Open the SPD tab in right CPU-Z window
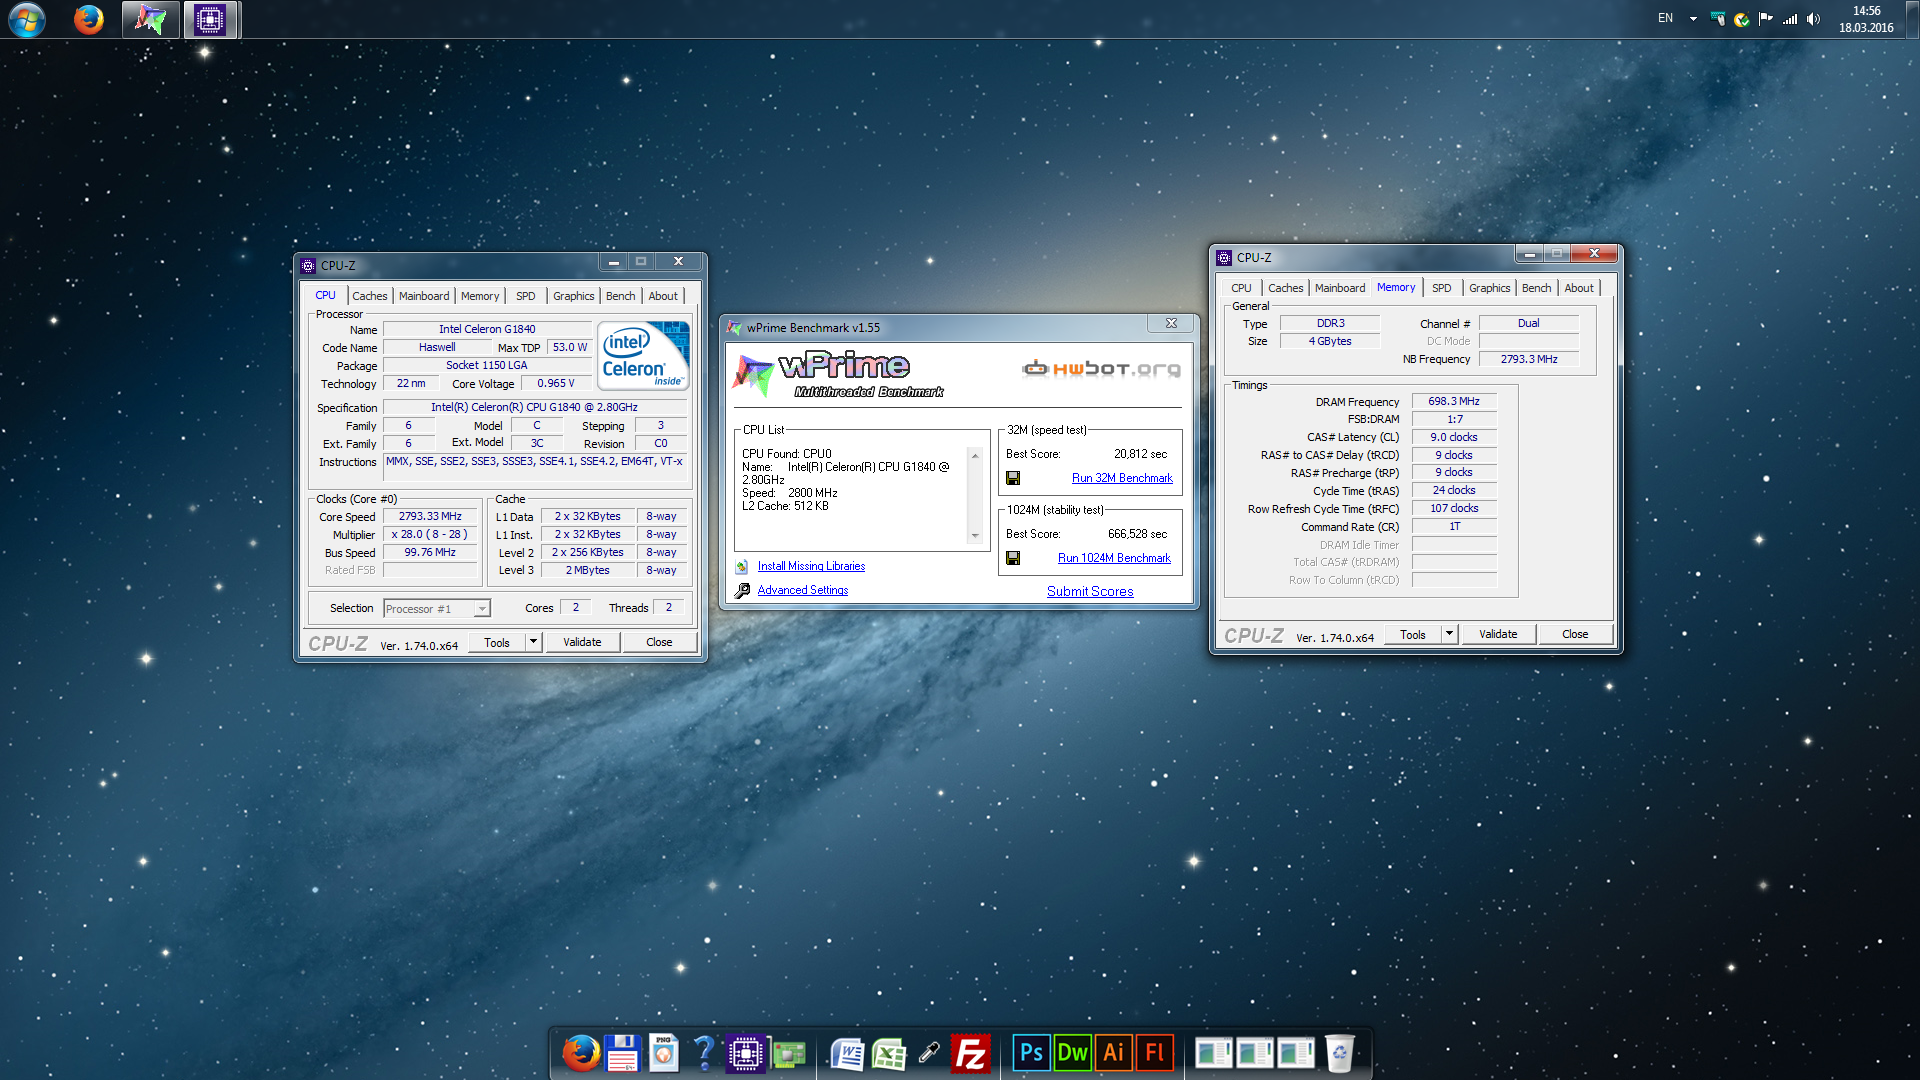The image size is (1920, 1080). point(1441,288)
